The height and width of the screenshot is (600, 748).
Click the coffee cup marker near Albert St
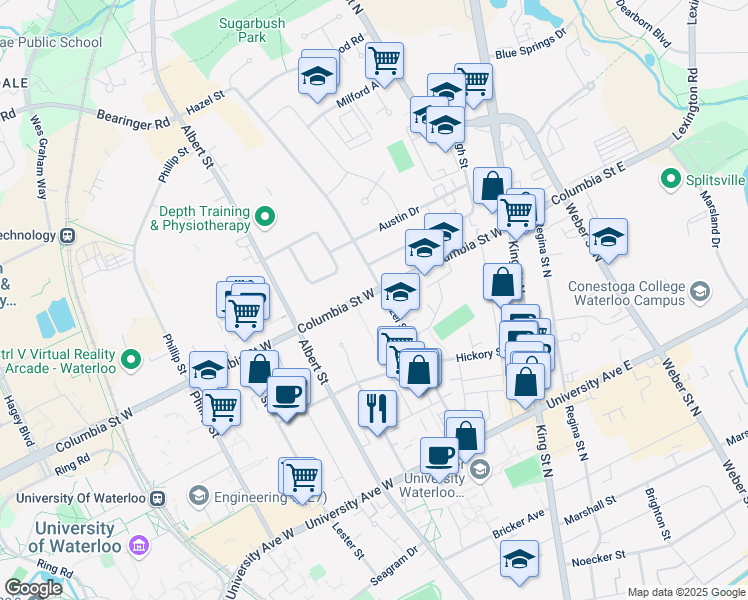coord(287,395)
